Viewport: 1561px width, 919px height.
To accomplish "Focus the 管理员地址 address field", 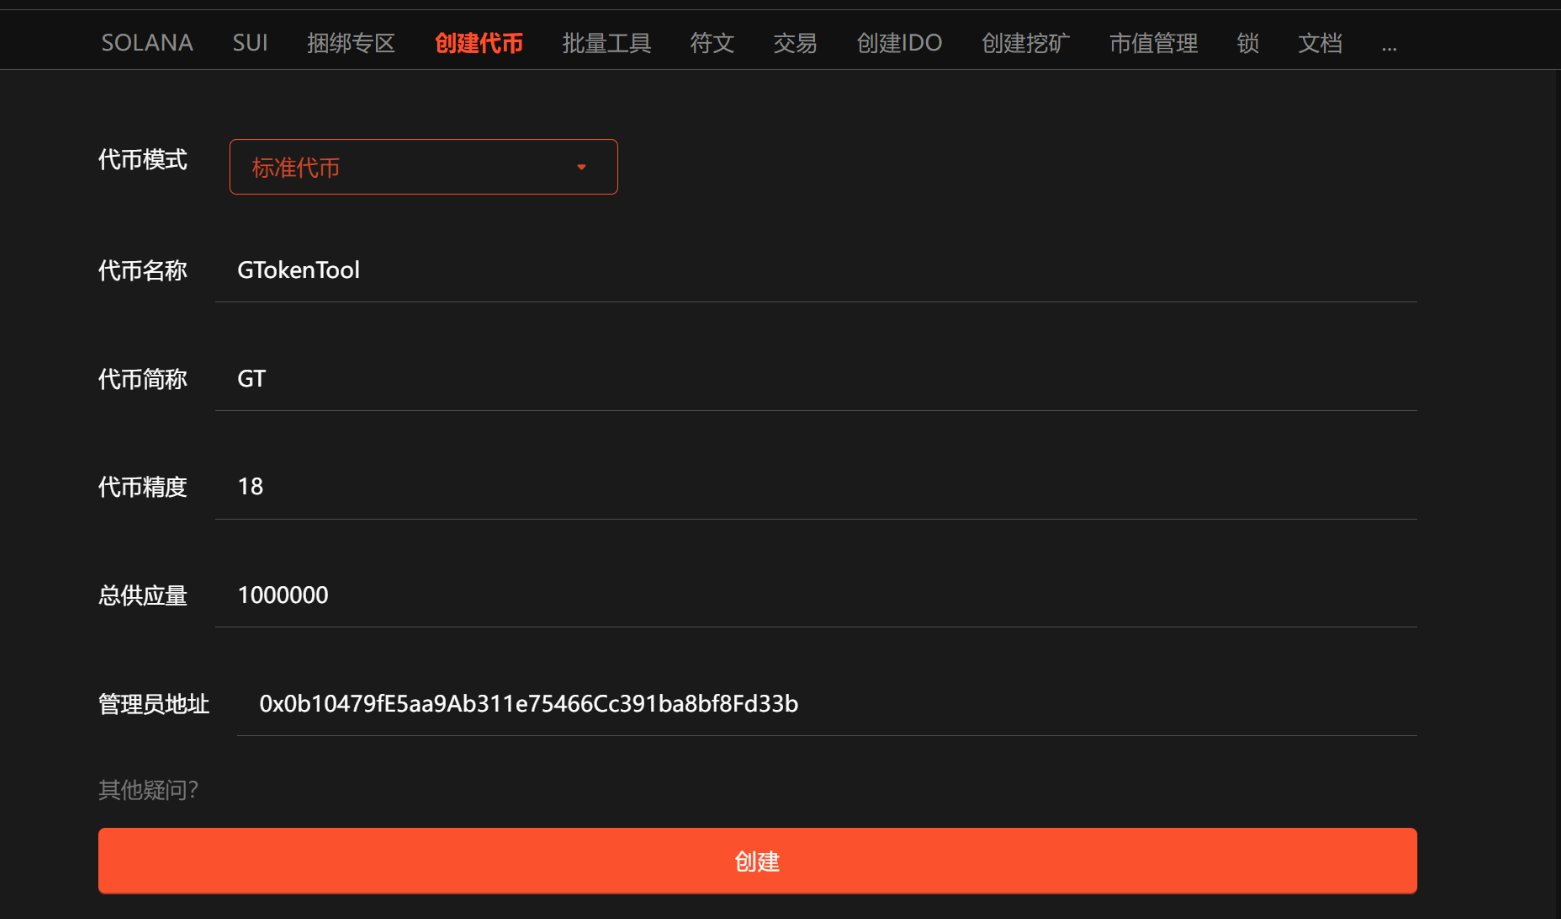I will pos(827,704).
